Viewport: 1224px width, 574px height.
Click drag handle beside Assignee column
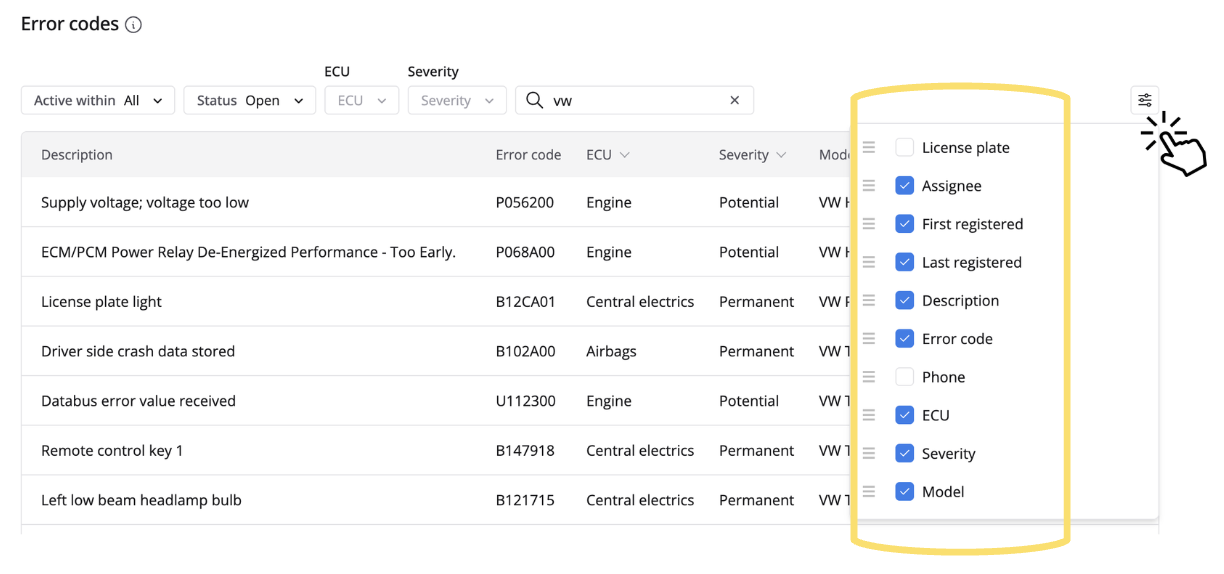(x=869, y=186)
